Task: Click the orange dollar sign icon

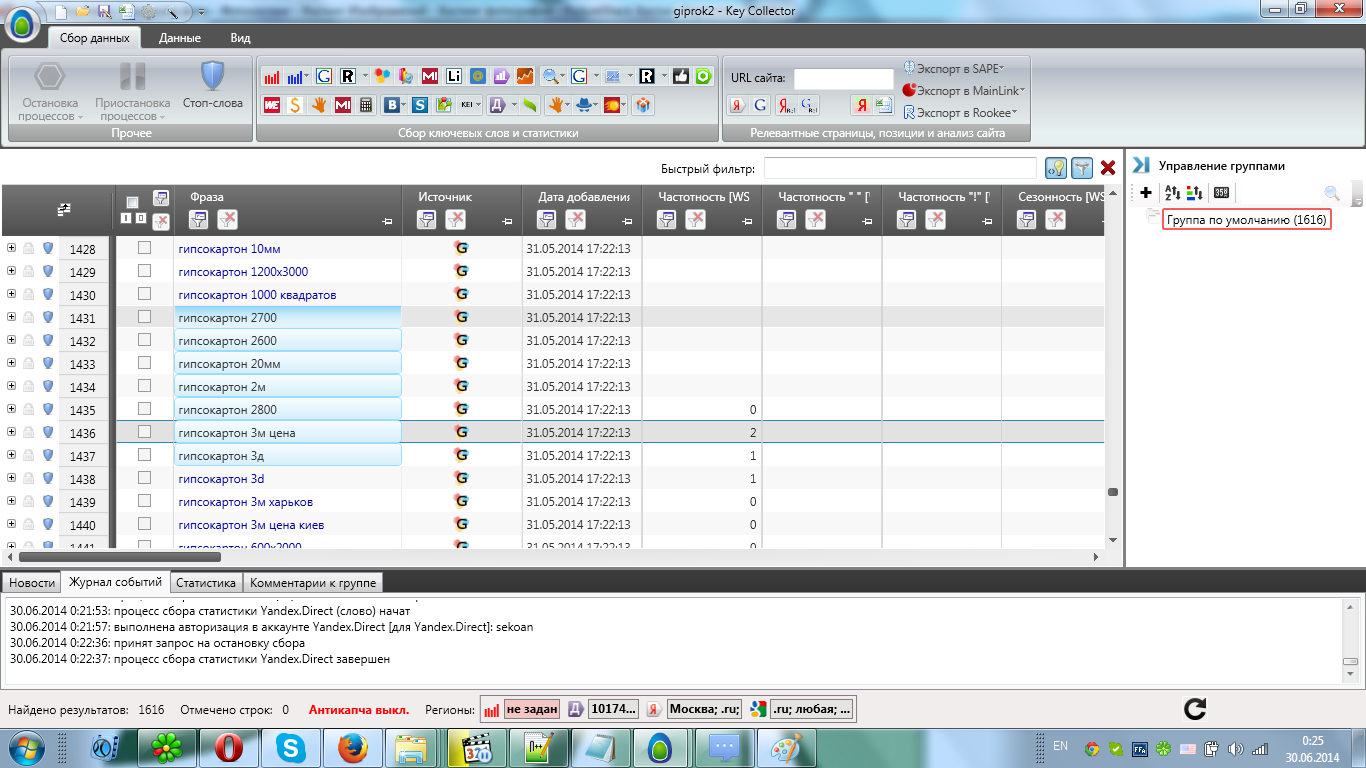Action: click(297, 104)
